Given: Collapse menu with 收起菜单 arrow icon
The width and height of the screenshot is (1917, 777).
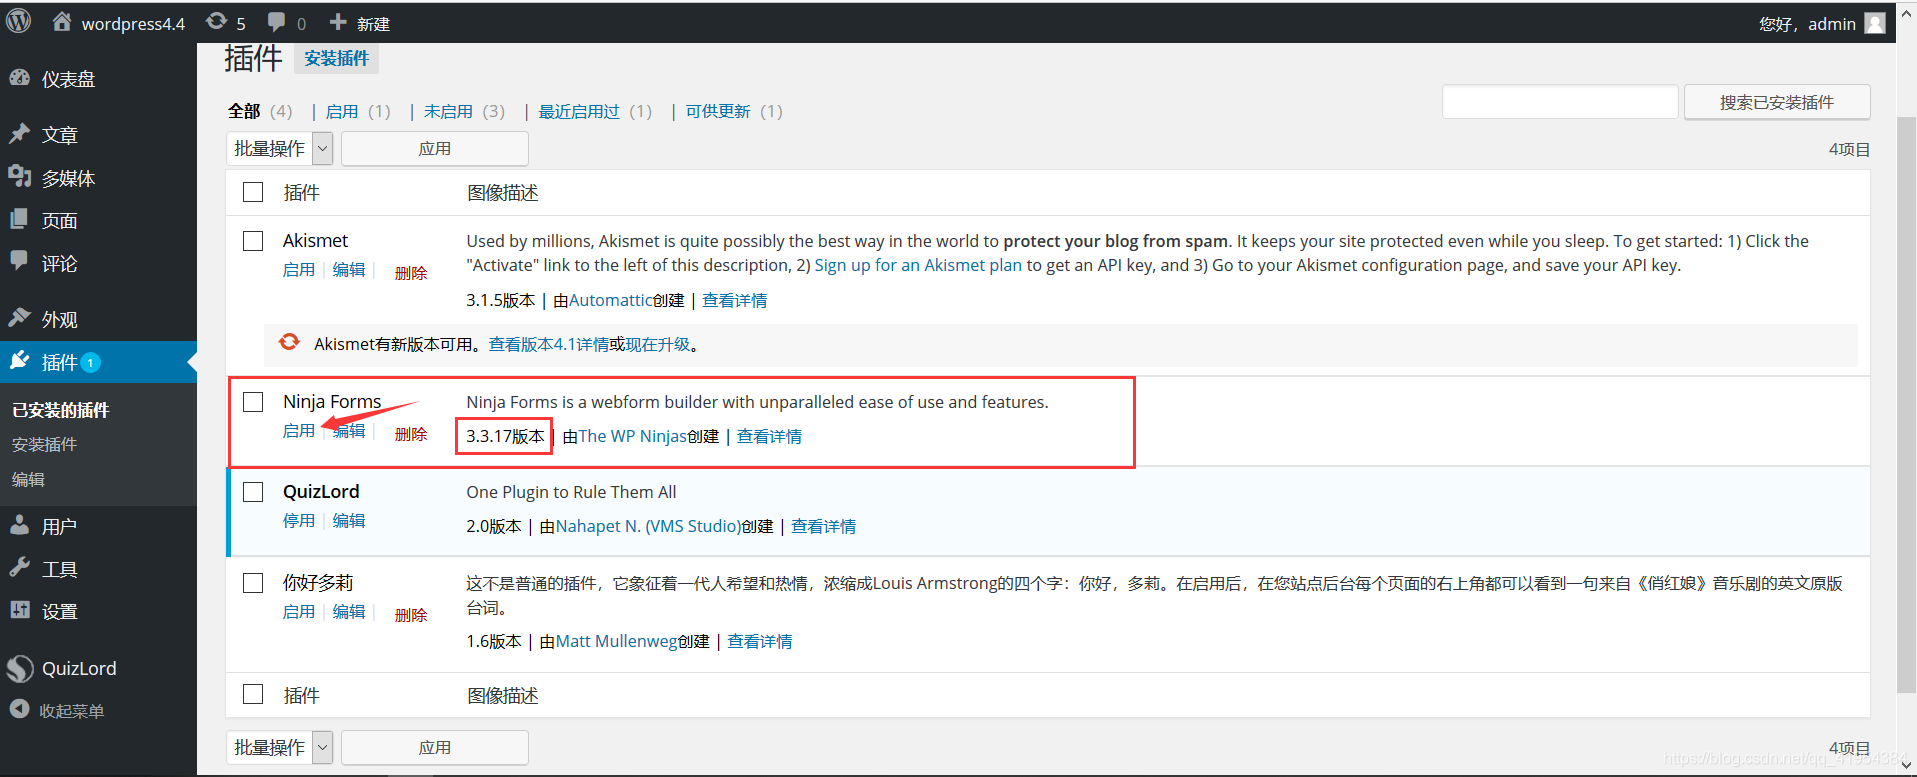Looking at the screenshot, I should [19, 709].
